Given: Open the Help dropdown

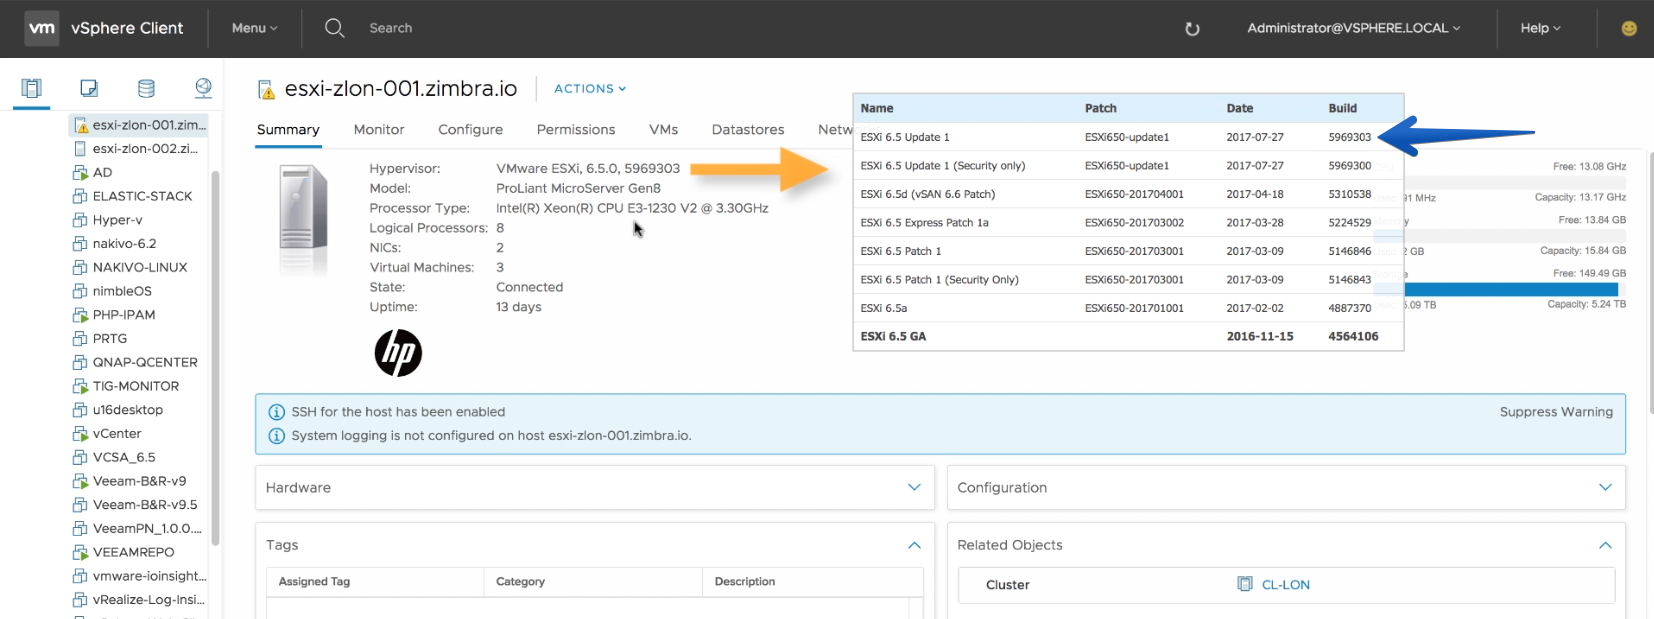Looking at the screenshot, I should click(x=1540, y=28).
